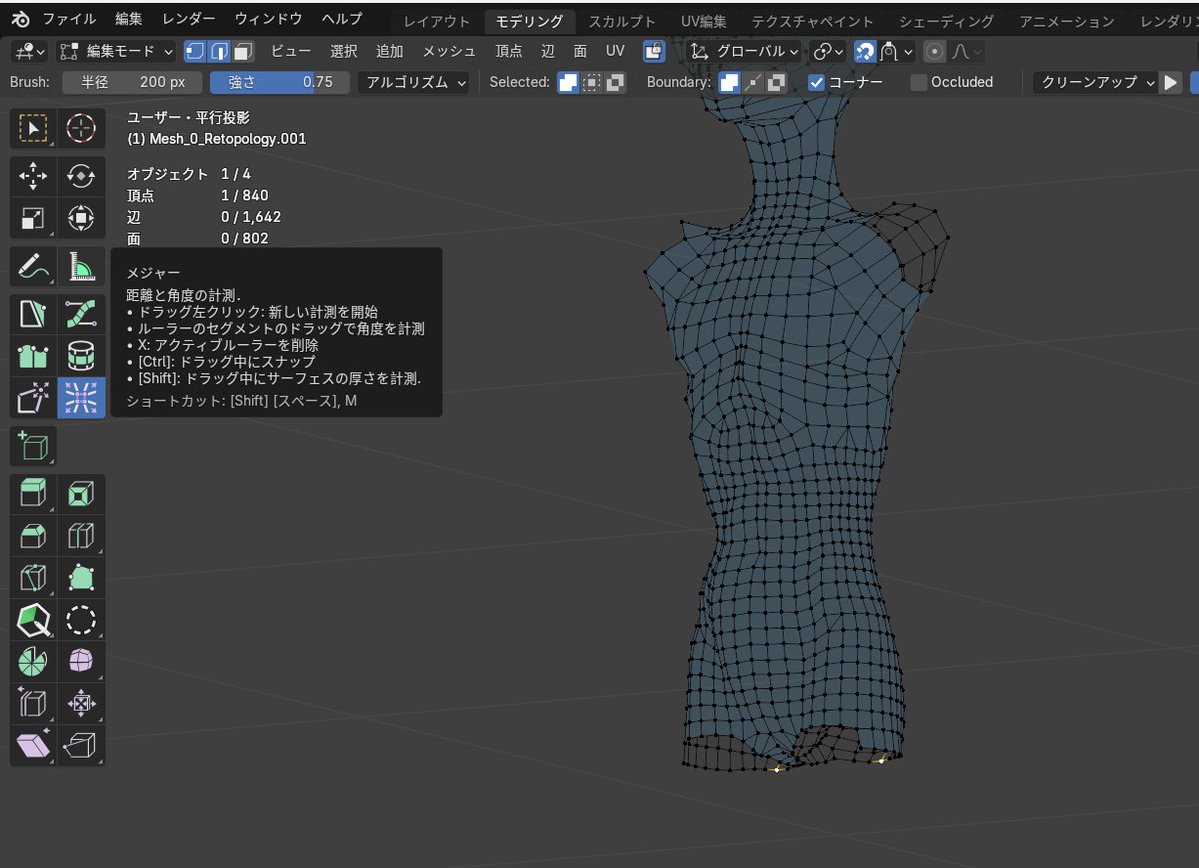Select the Bevel tool
This screenshot has width=1199, height=868.
click(33, 536)
